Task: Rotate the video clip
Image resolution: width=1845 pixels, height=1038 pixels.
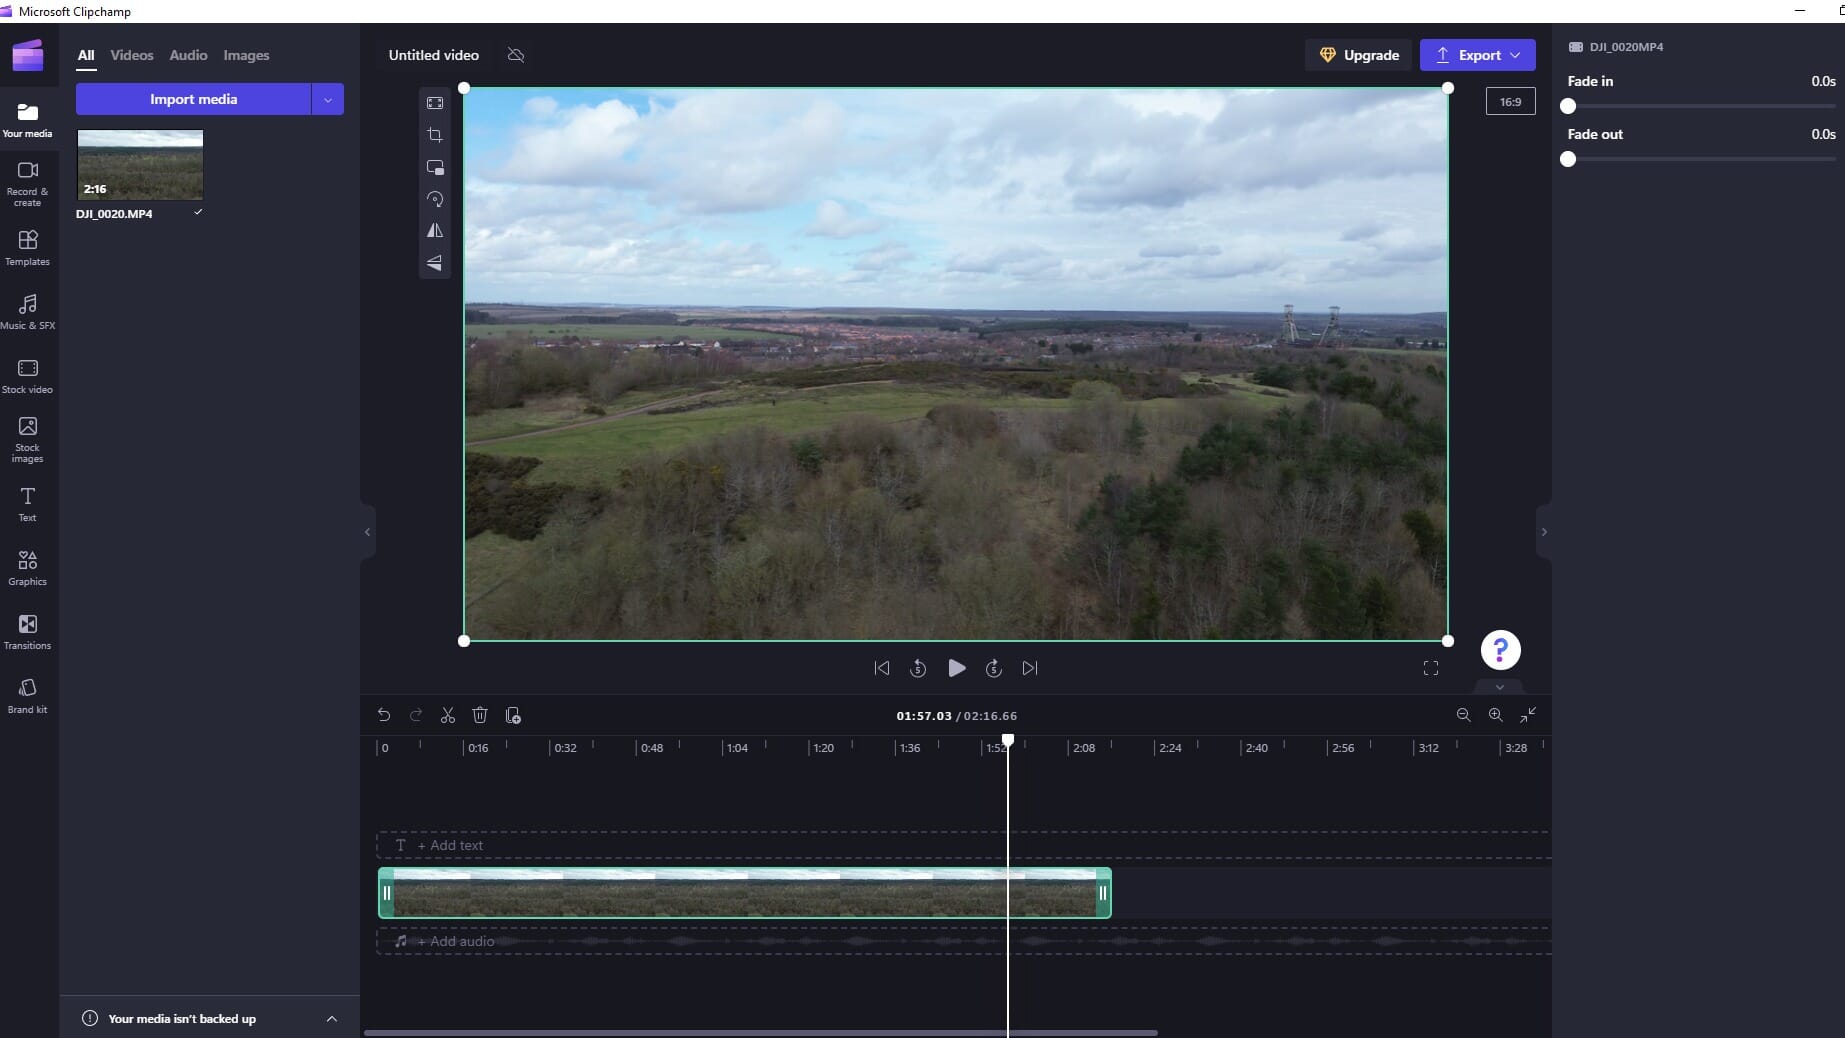Action: [435, 199]
